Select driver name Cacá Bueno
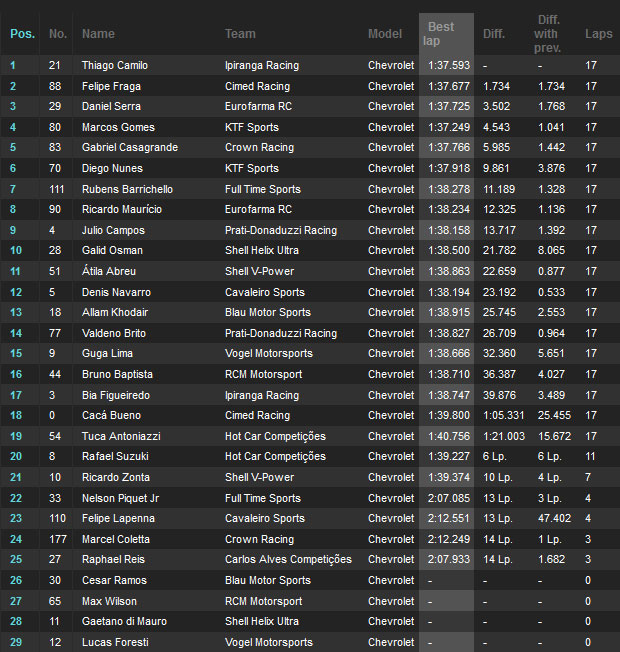 click(111, 415)
